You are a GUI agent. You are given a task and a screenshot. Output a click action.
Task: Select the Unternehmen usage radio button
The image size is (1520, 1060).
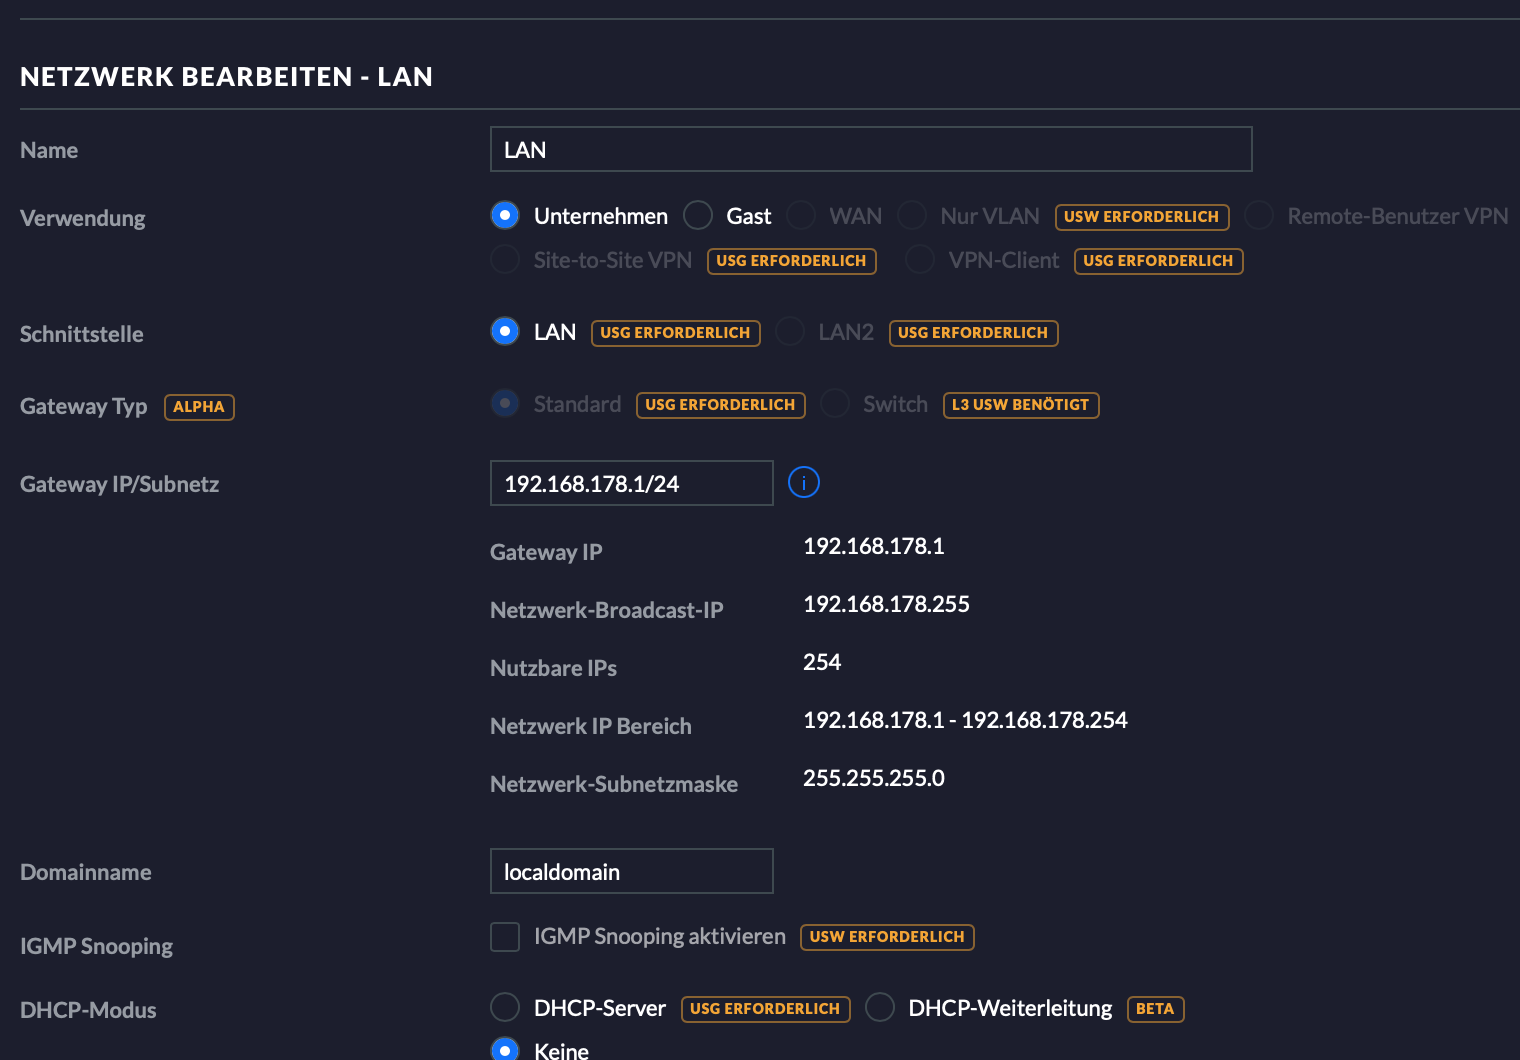[505, 216]
